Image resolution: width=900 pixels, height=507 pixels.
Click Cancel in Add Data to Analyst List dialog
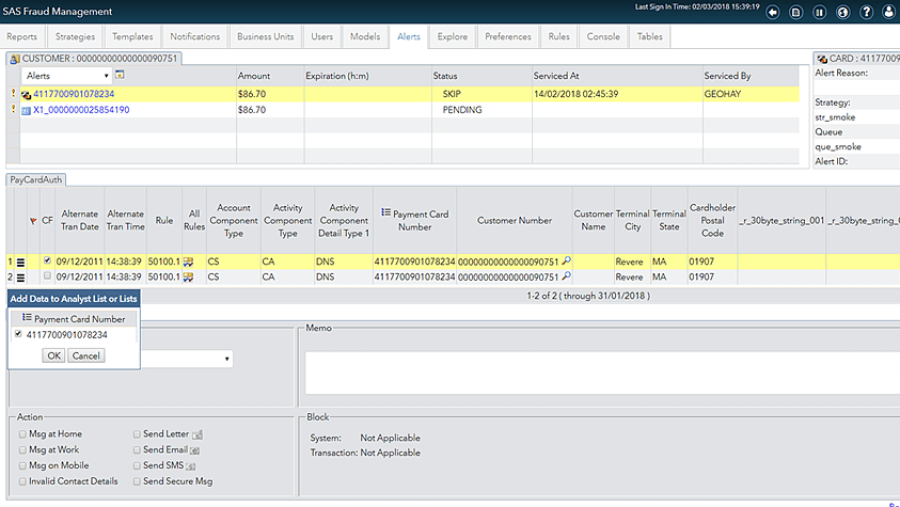(86, 356)
